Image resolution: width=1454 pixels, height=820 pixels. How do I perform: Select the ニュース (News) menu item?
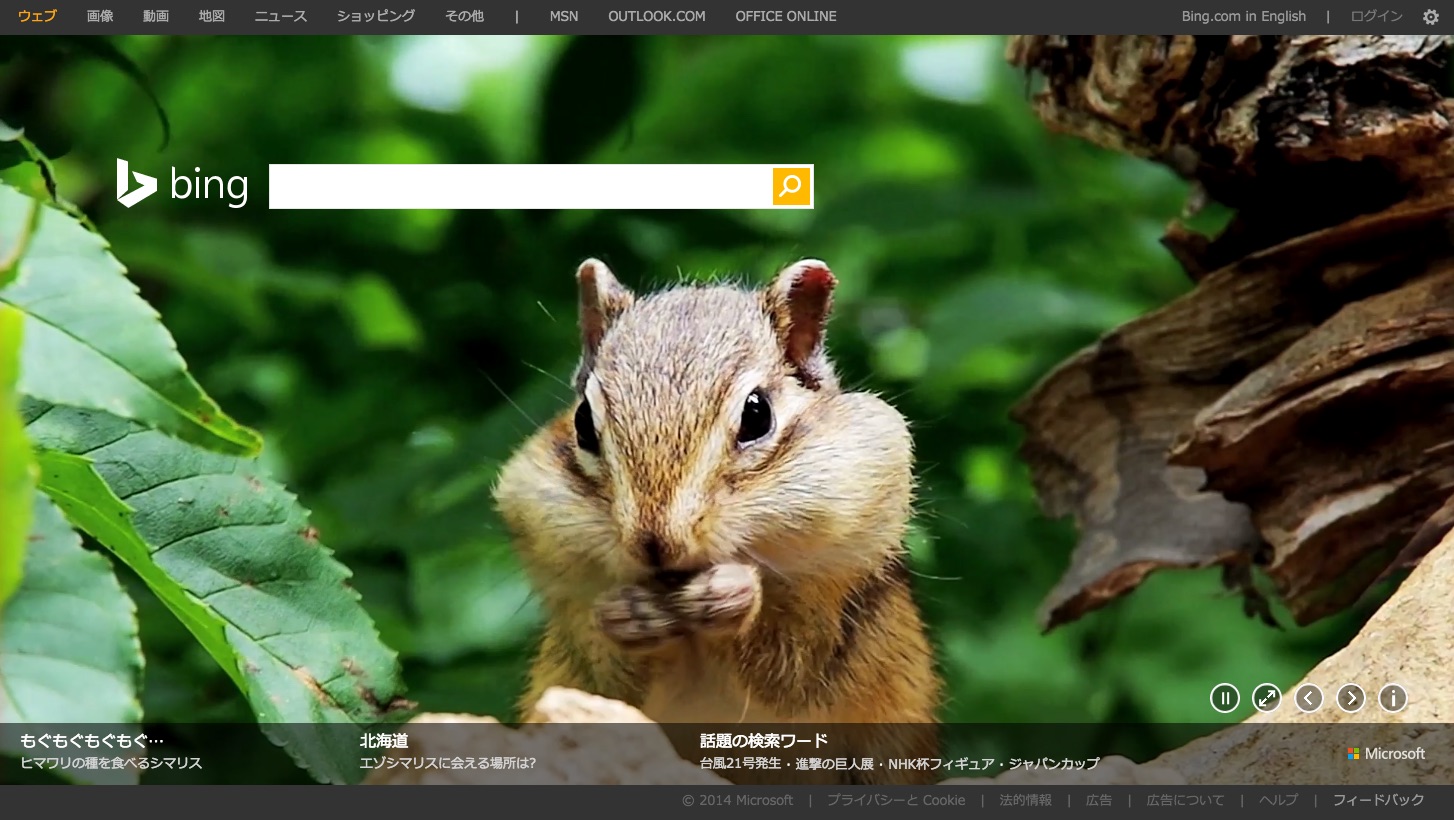[x=281, y=16]
